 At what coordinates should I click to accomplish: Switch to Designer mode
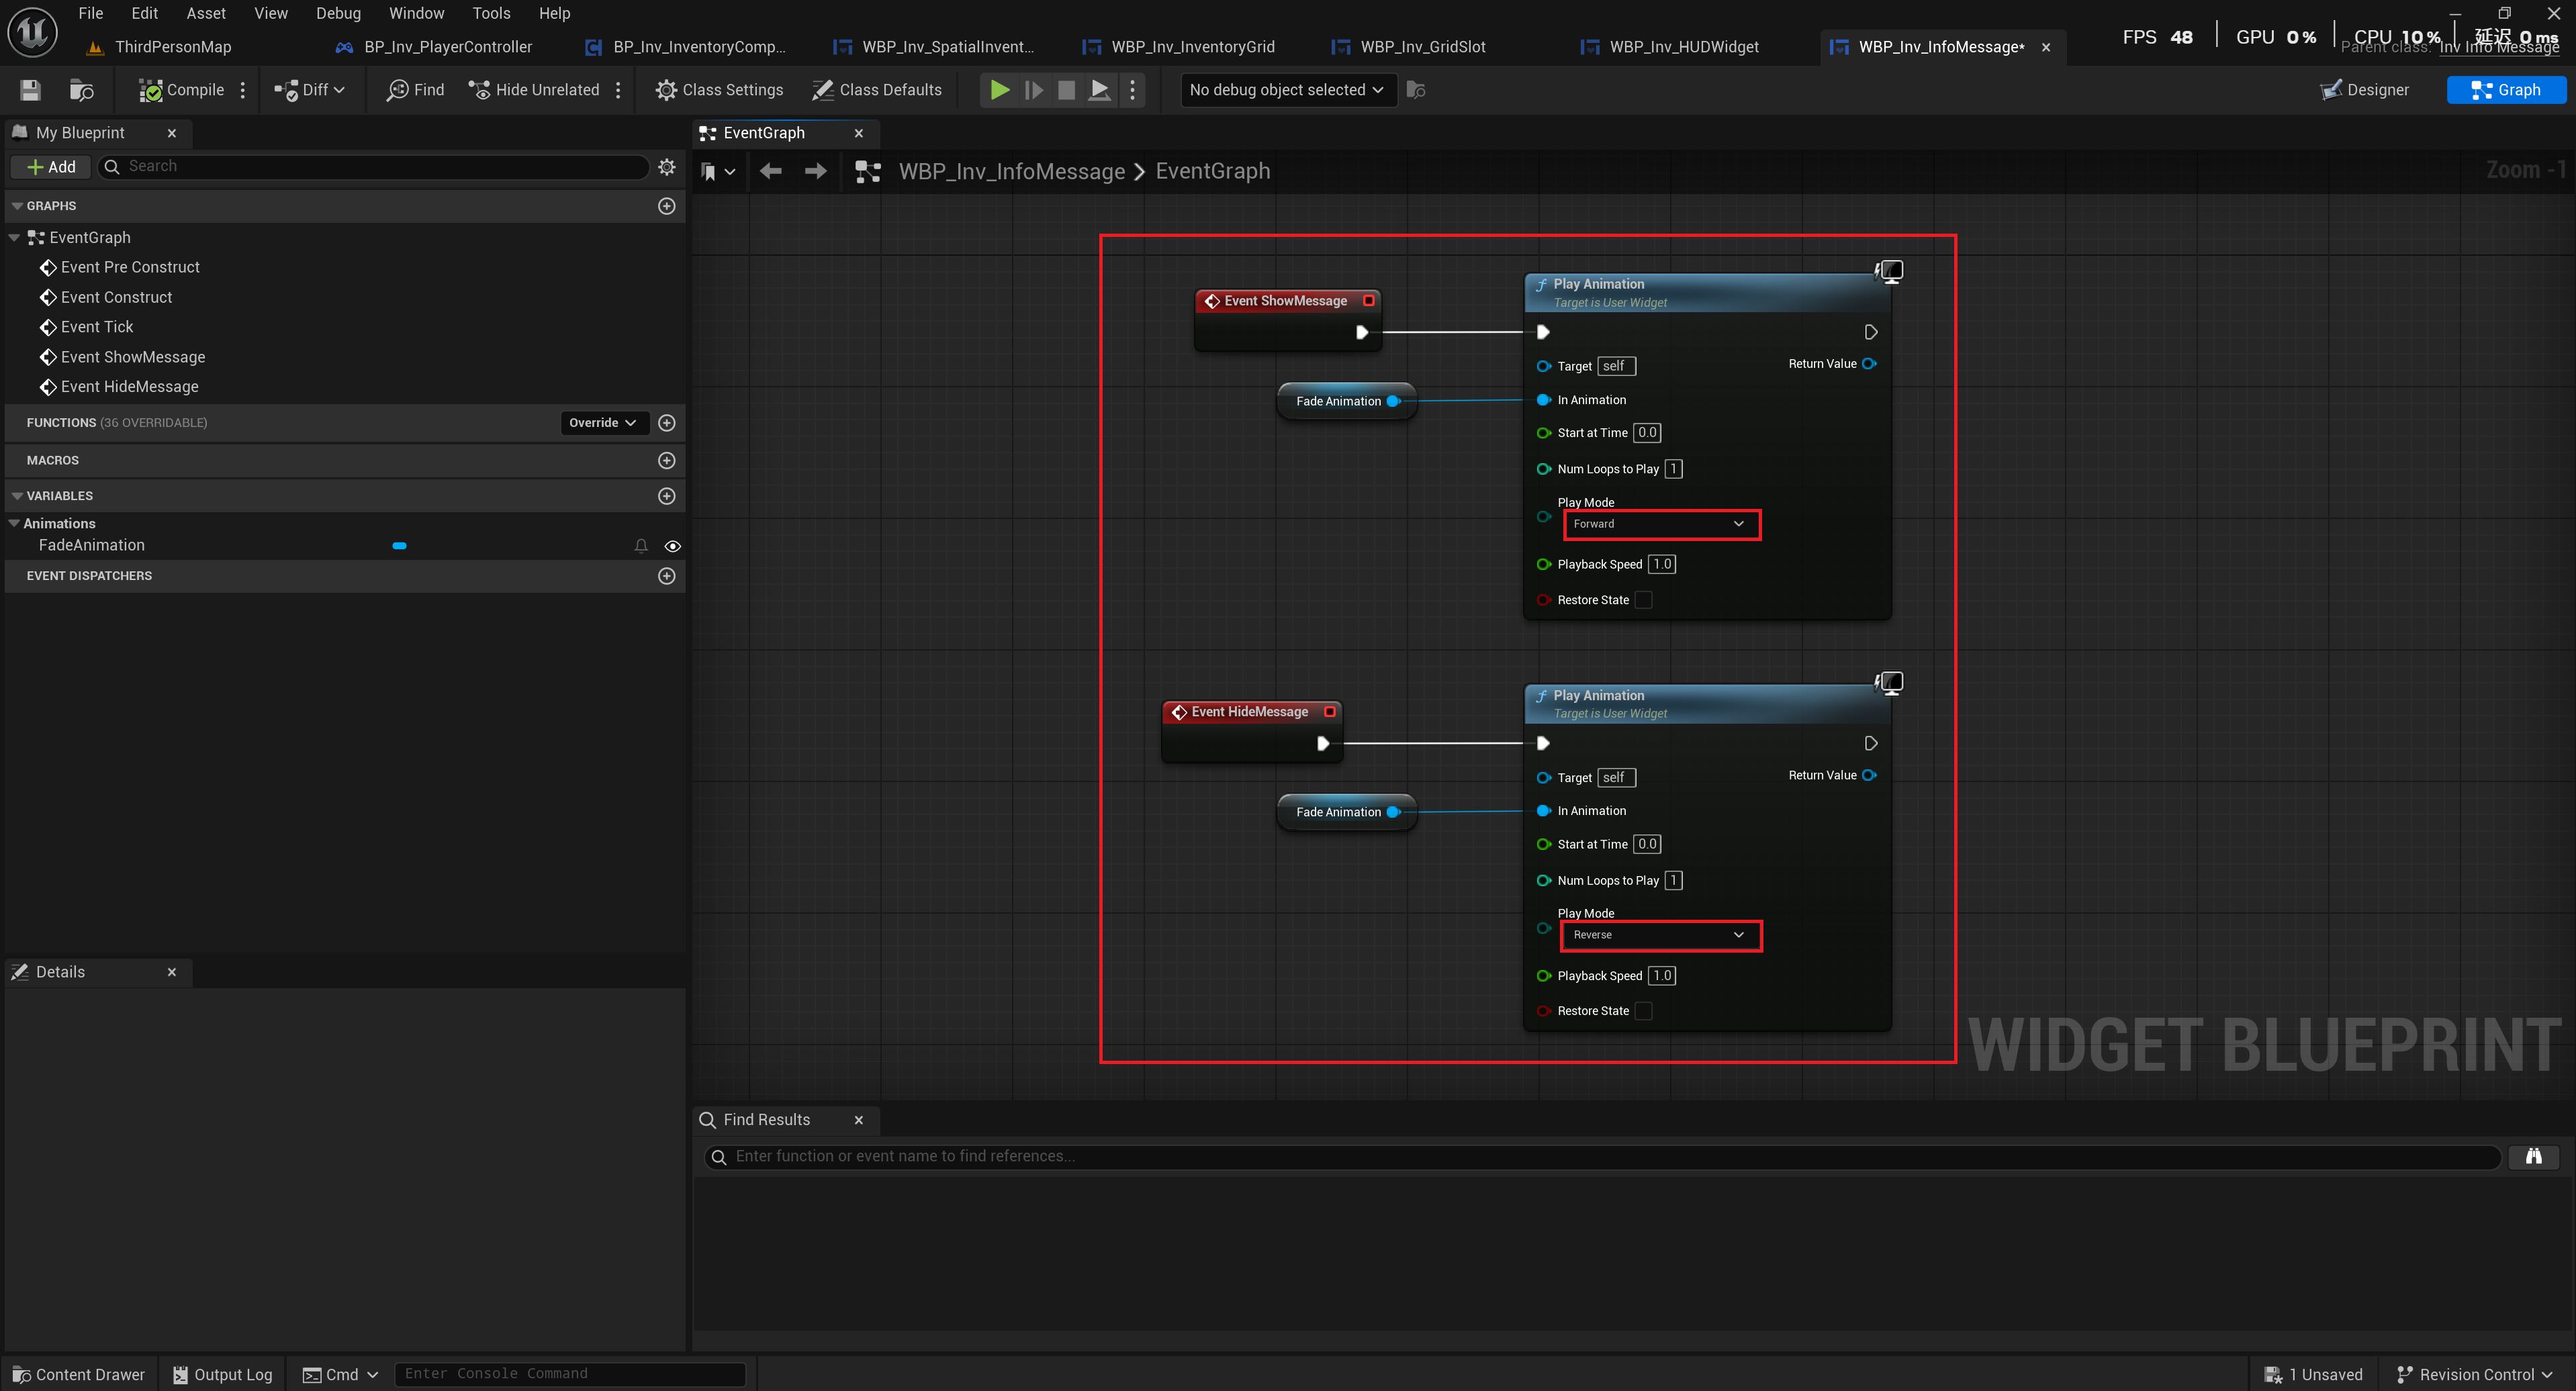point(2365,90)
